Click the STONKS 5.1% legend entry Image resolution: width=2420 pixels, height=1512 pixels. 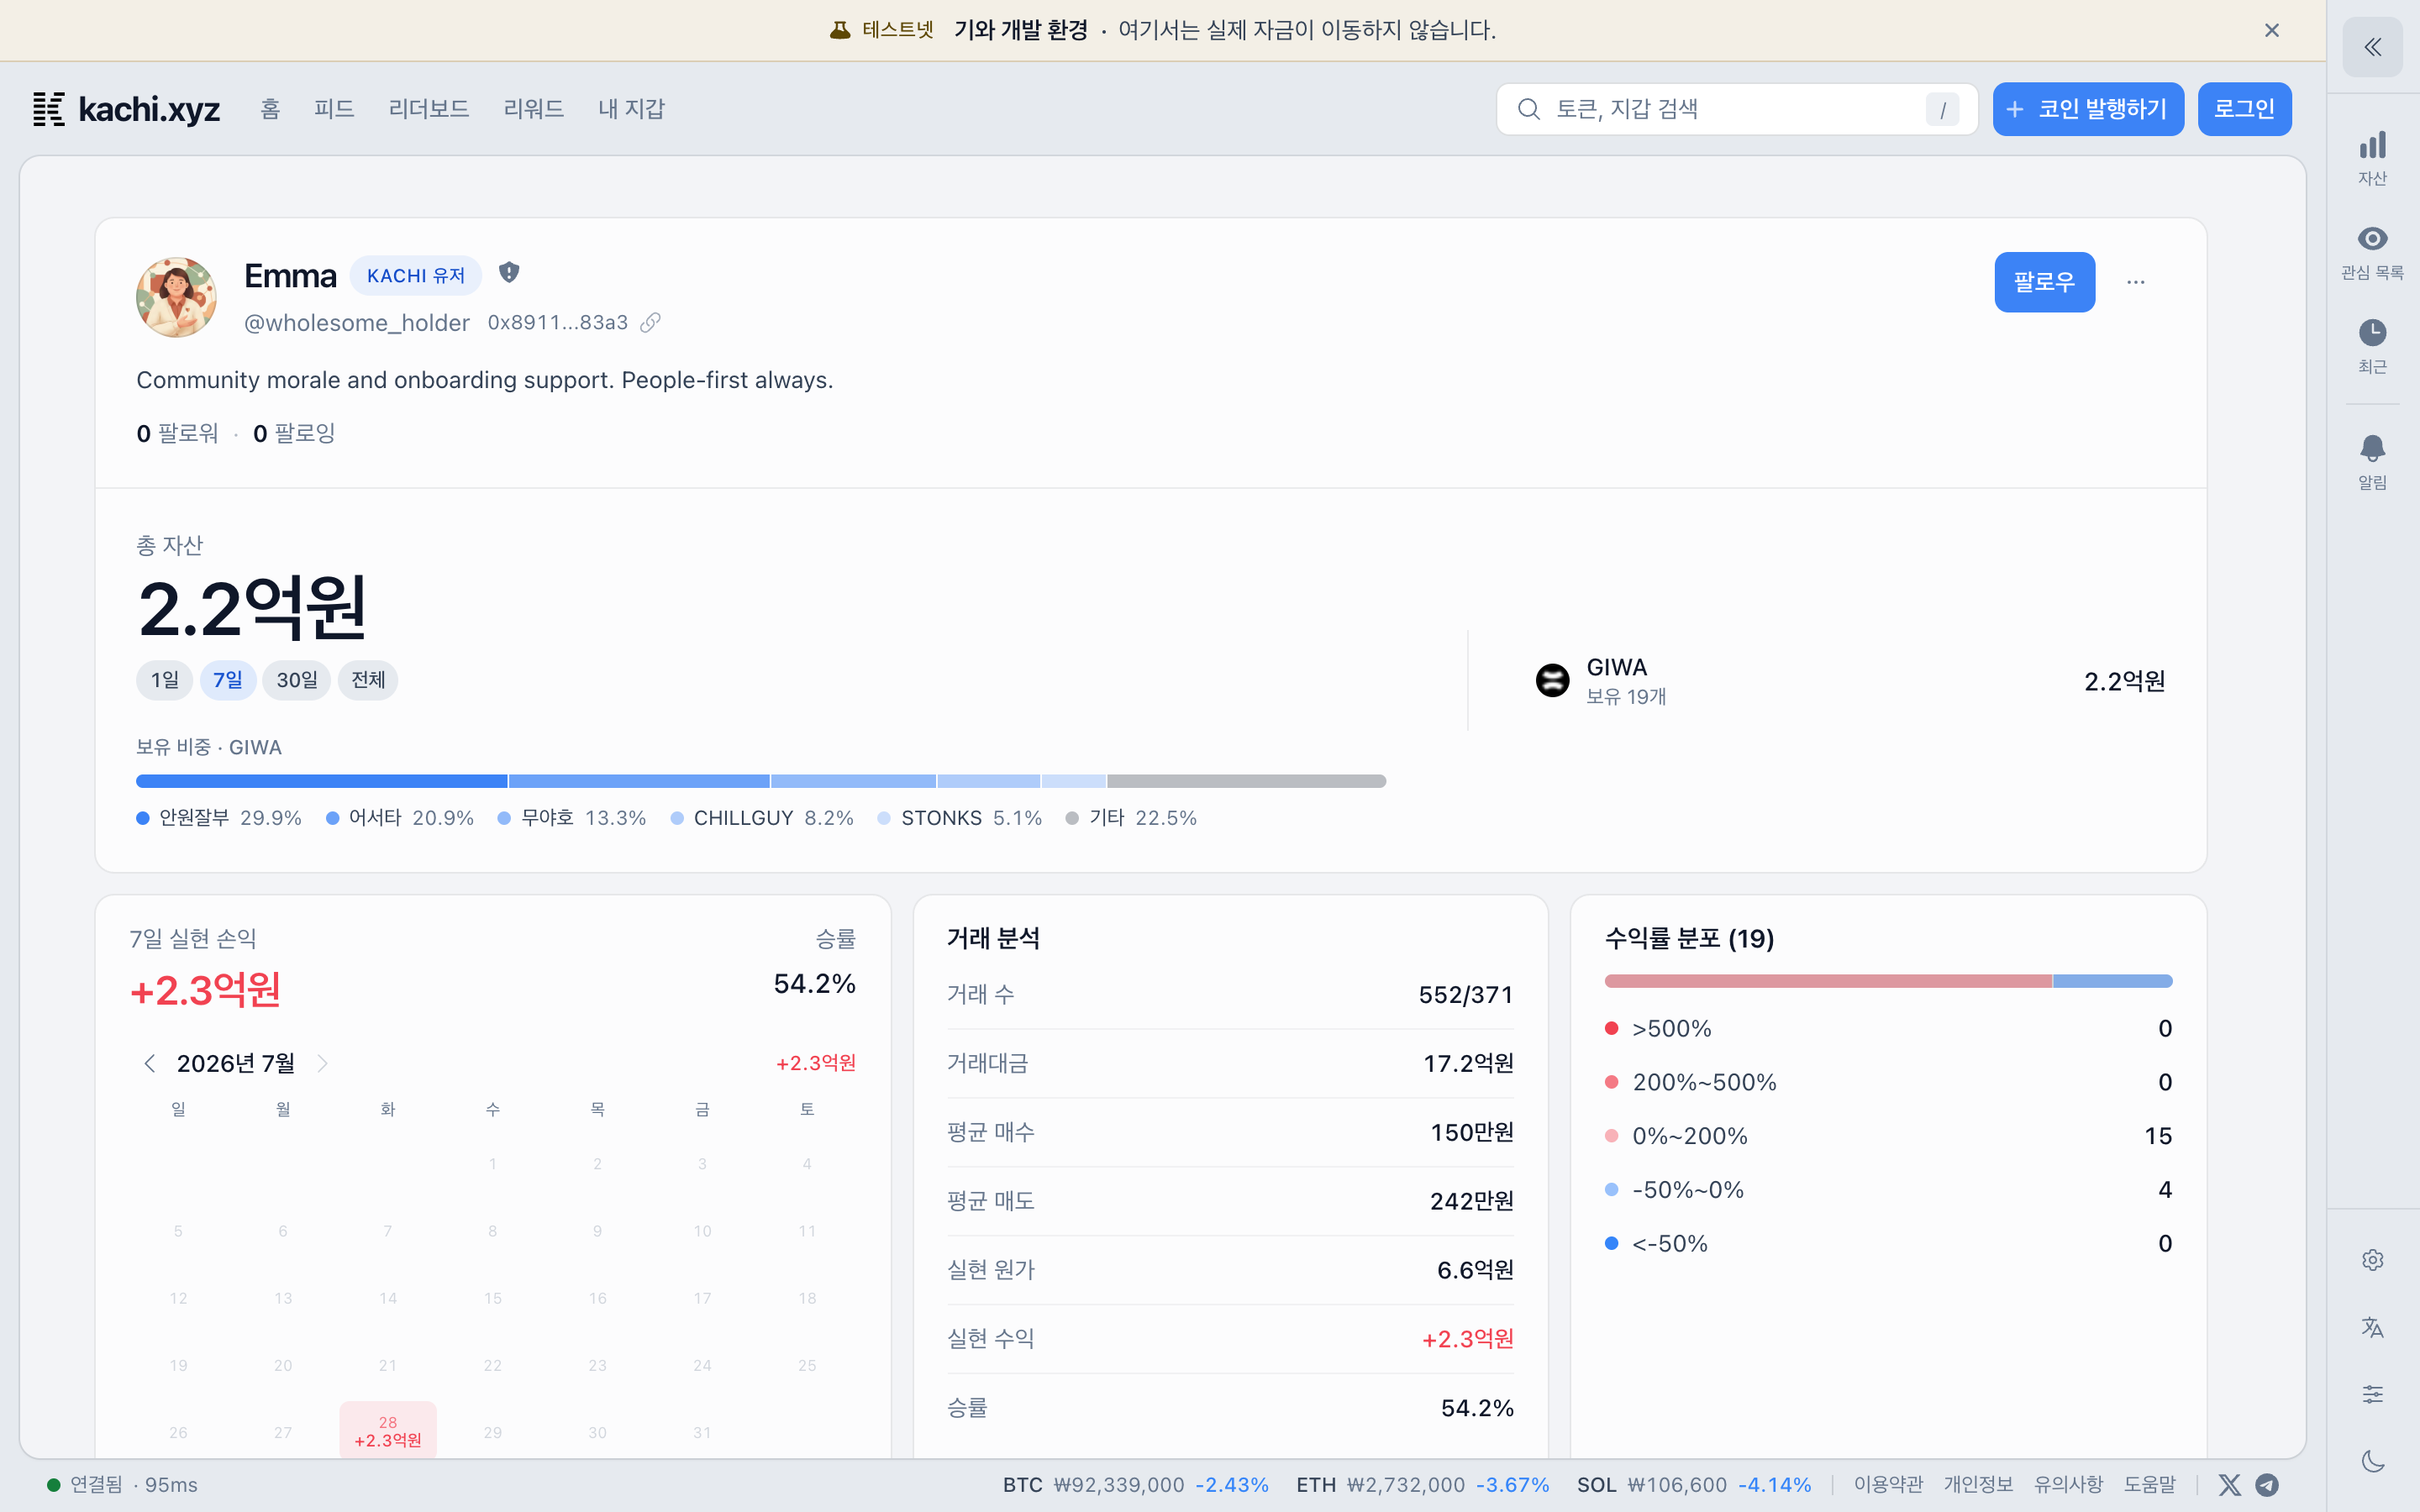click(960, 818)
